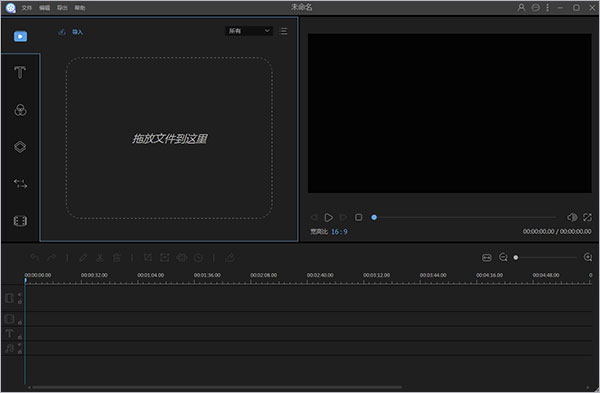Open the 帮助 menu
The image size is (600, 393).
coord(80,8)
